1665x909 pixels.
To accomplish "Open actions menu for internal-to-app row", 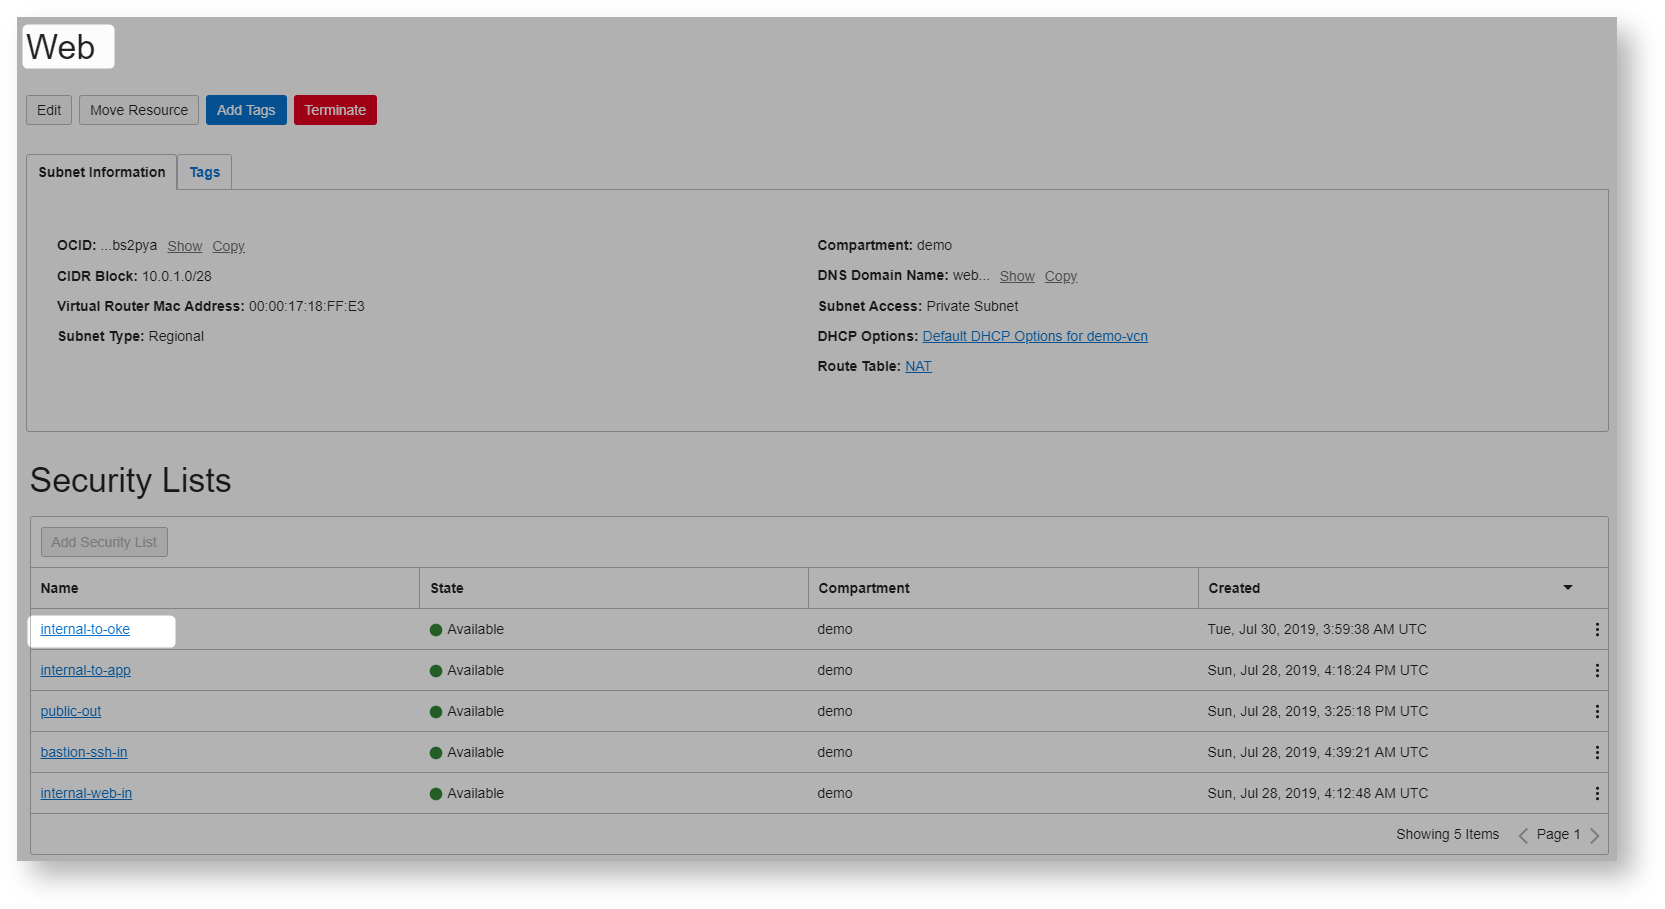I will tap(1597, 671).
